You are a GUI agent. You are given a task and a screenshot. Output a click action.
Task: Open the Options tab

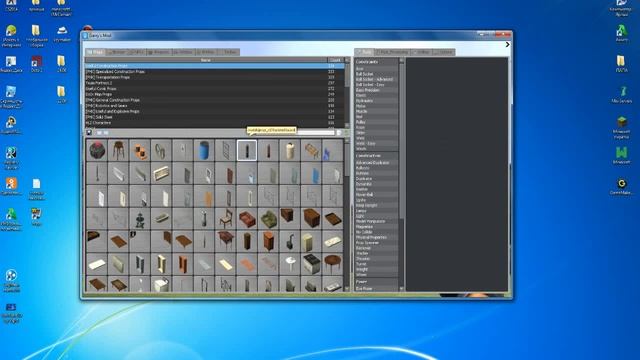[444, 52]
